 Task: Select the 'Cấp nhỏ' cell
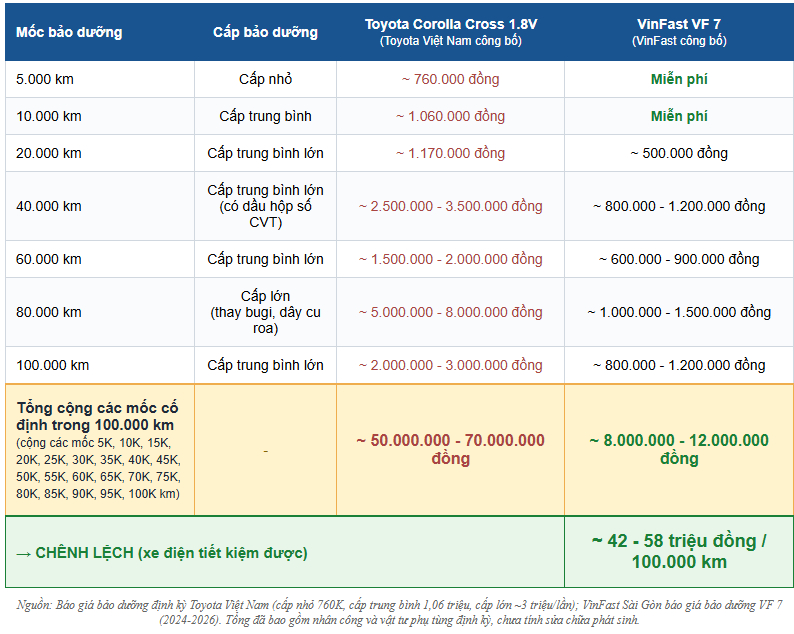pyautogui.click(x=265, y=80)
